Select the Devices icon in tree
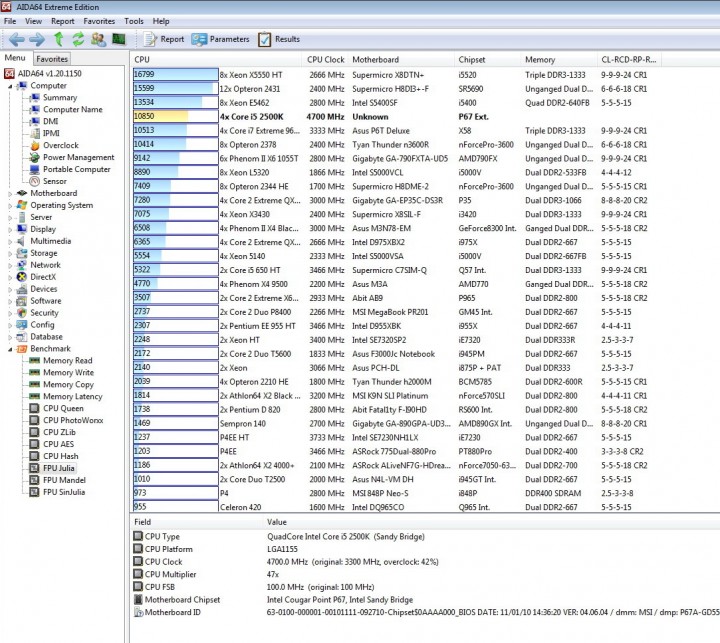This screenshot has width=720, height=643. point(22,288)
